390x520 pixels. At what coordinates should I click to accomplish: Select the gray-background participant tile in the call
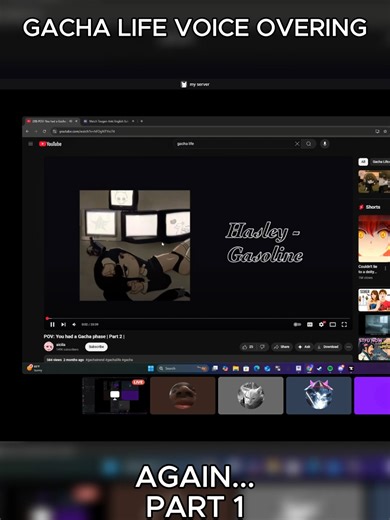(251, 396)
